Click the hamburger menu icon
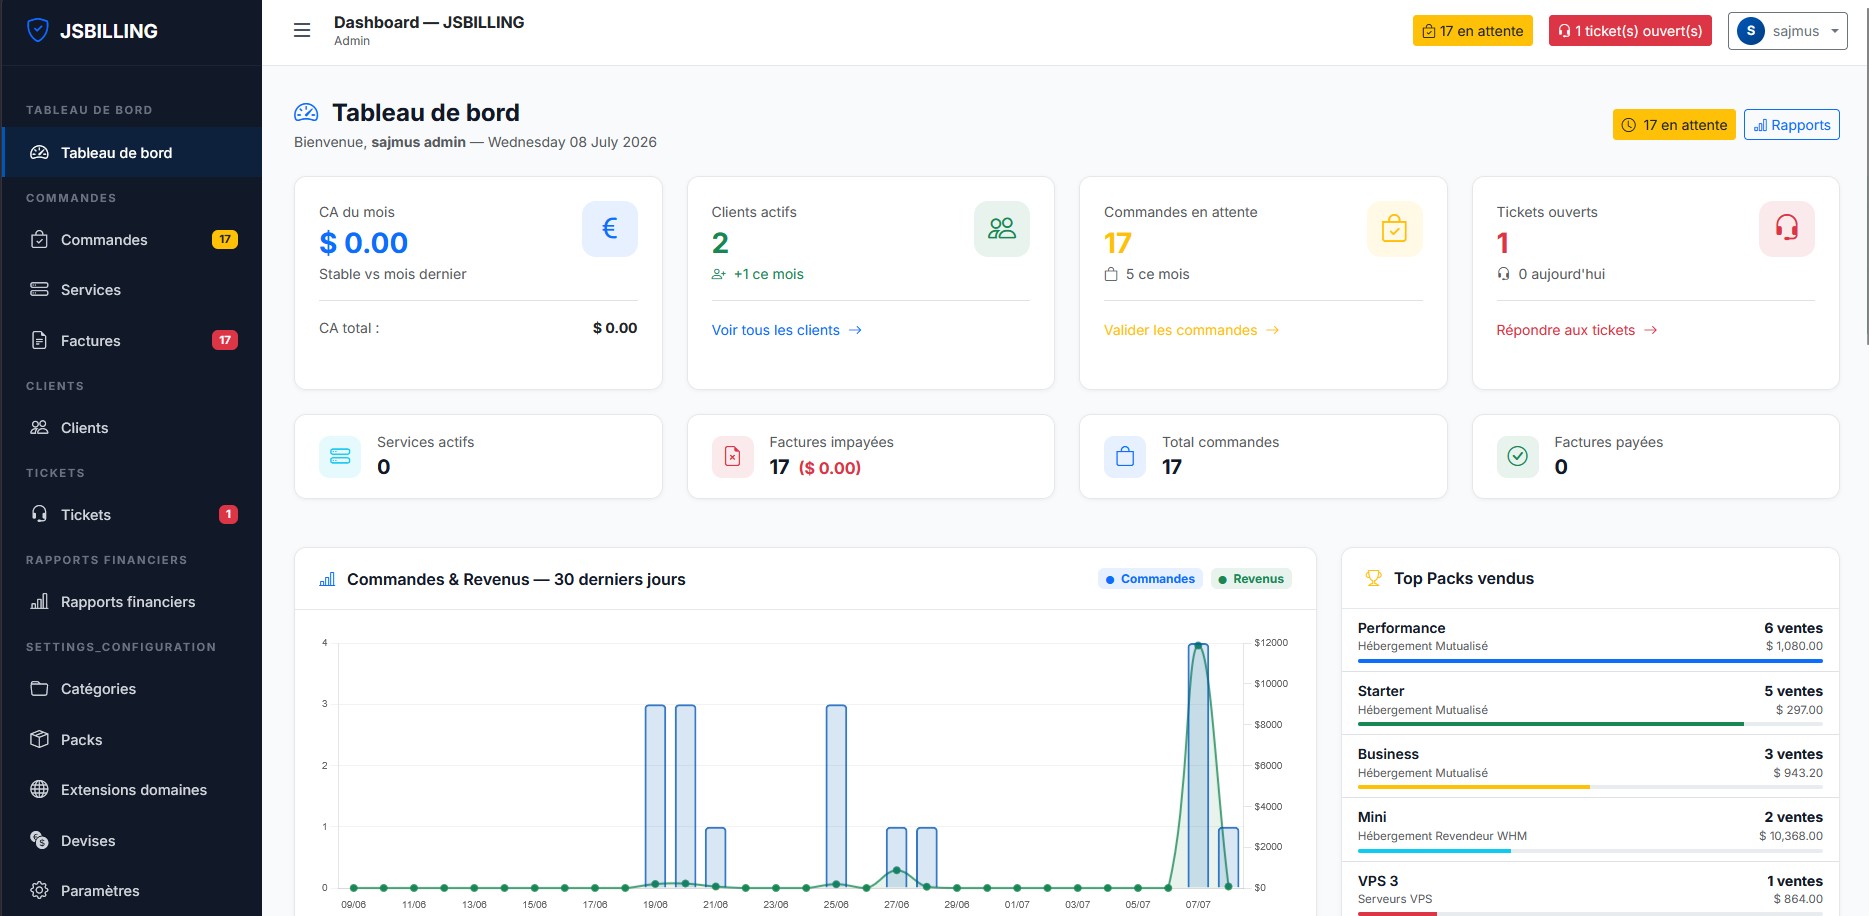The image size is (1869, 916). [x=302, y=31]
